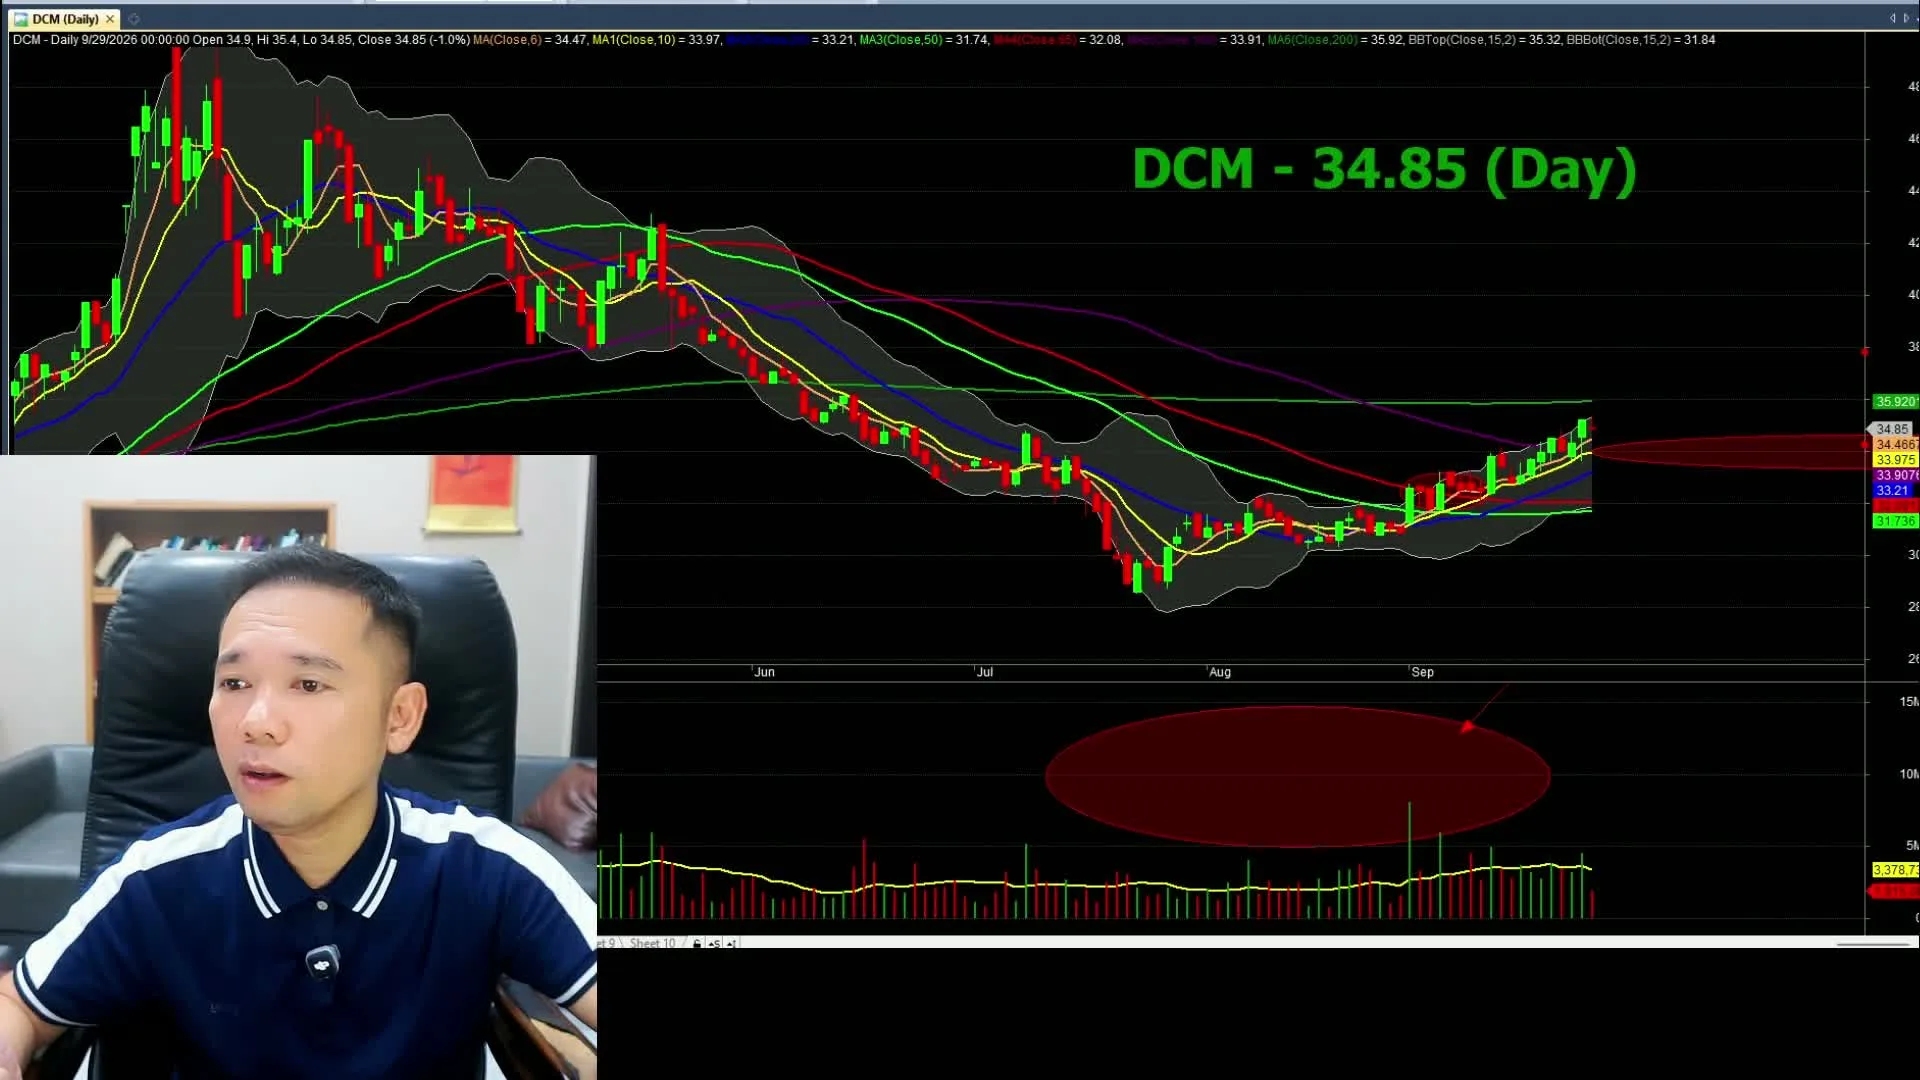
Task: Click the MA1(Close,10) = 33.97 title text
Action: (x=656, y=40)
